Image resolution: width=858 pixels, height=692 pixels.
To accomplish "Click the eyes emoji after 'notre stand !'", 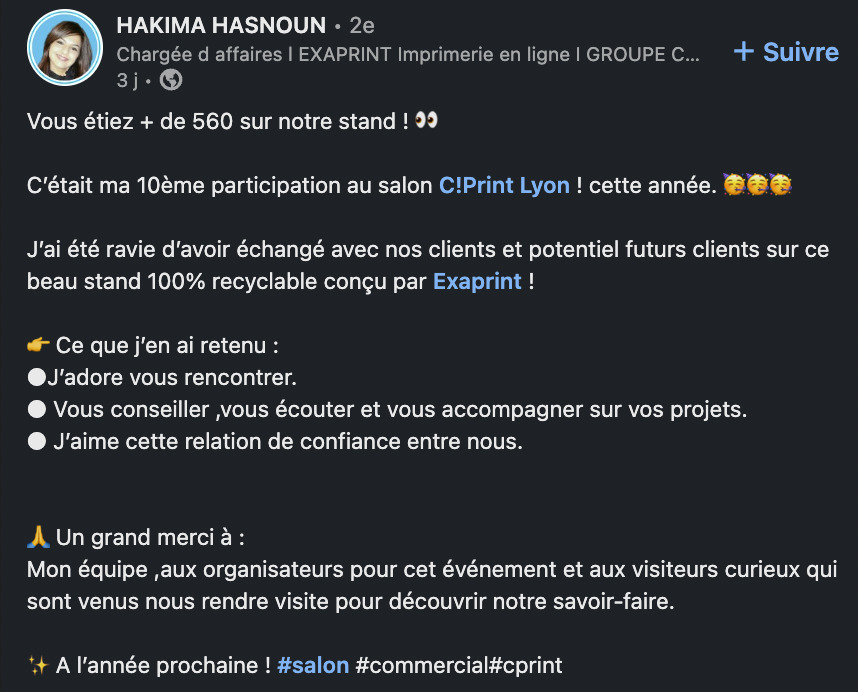I will [x=426, y=120].
